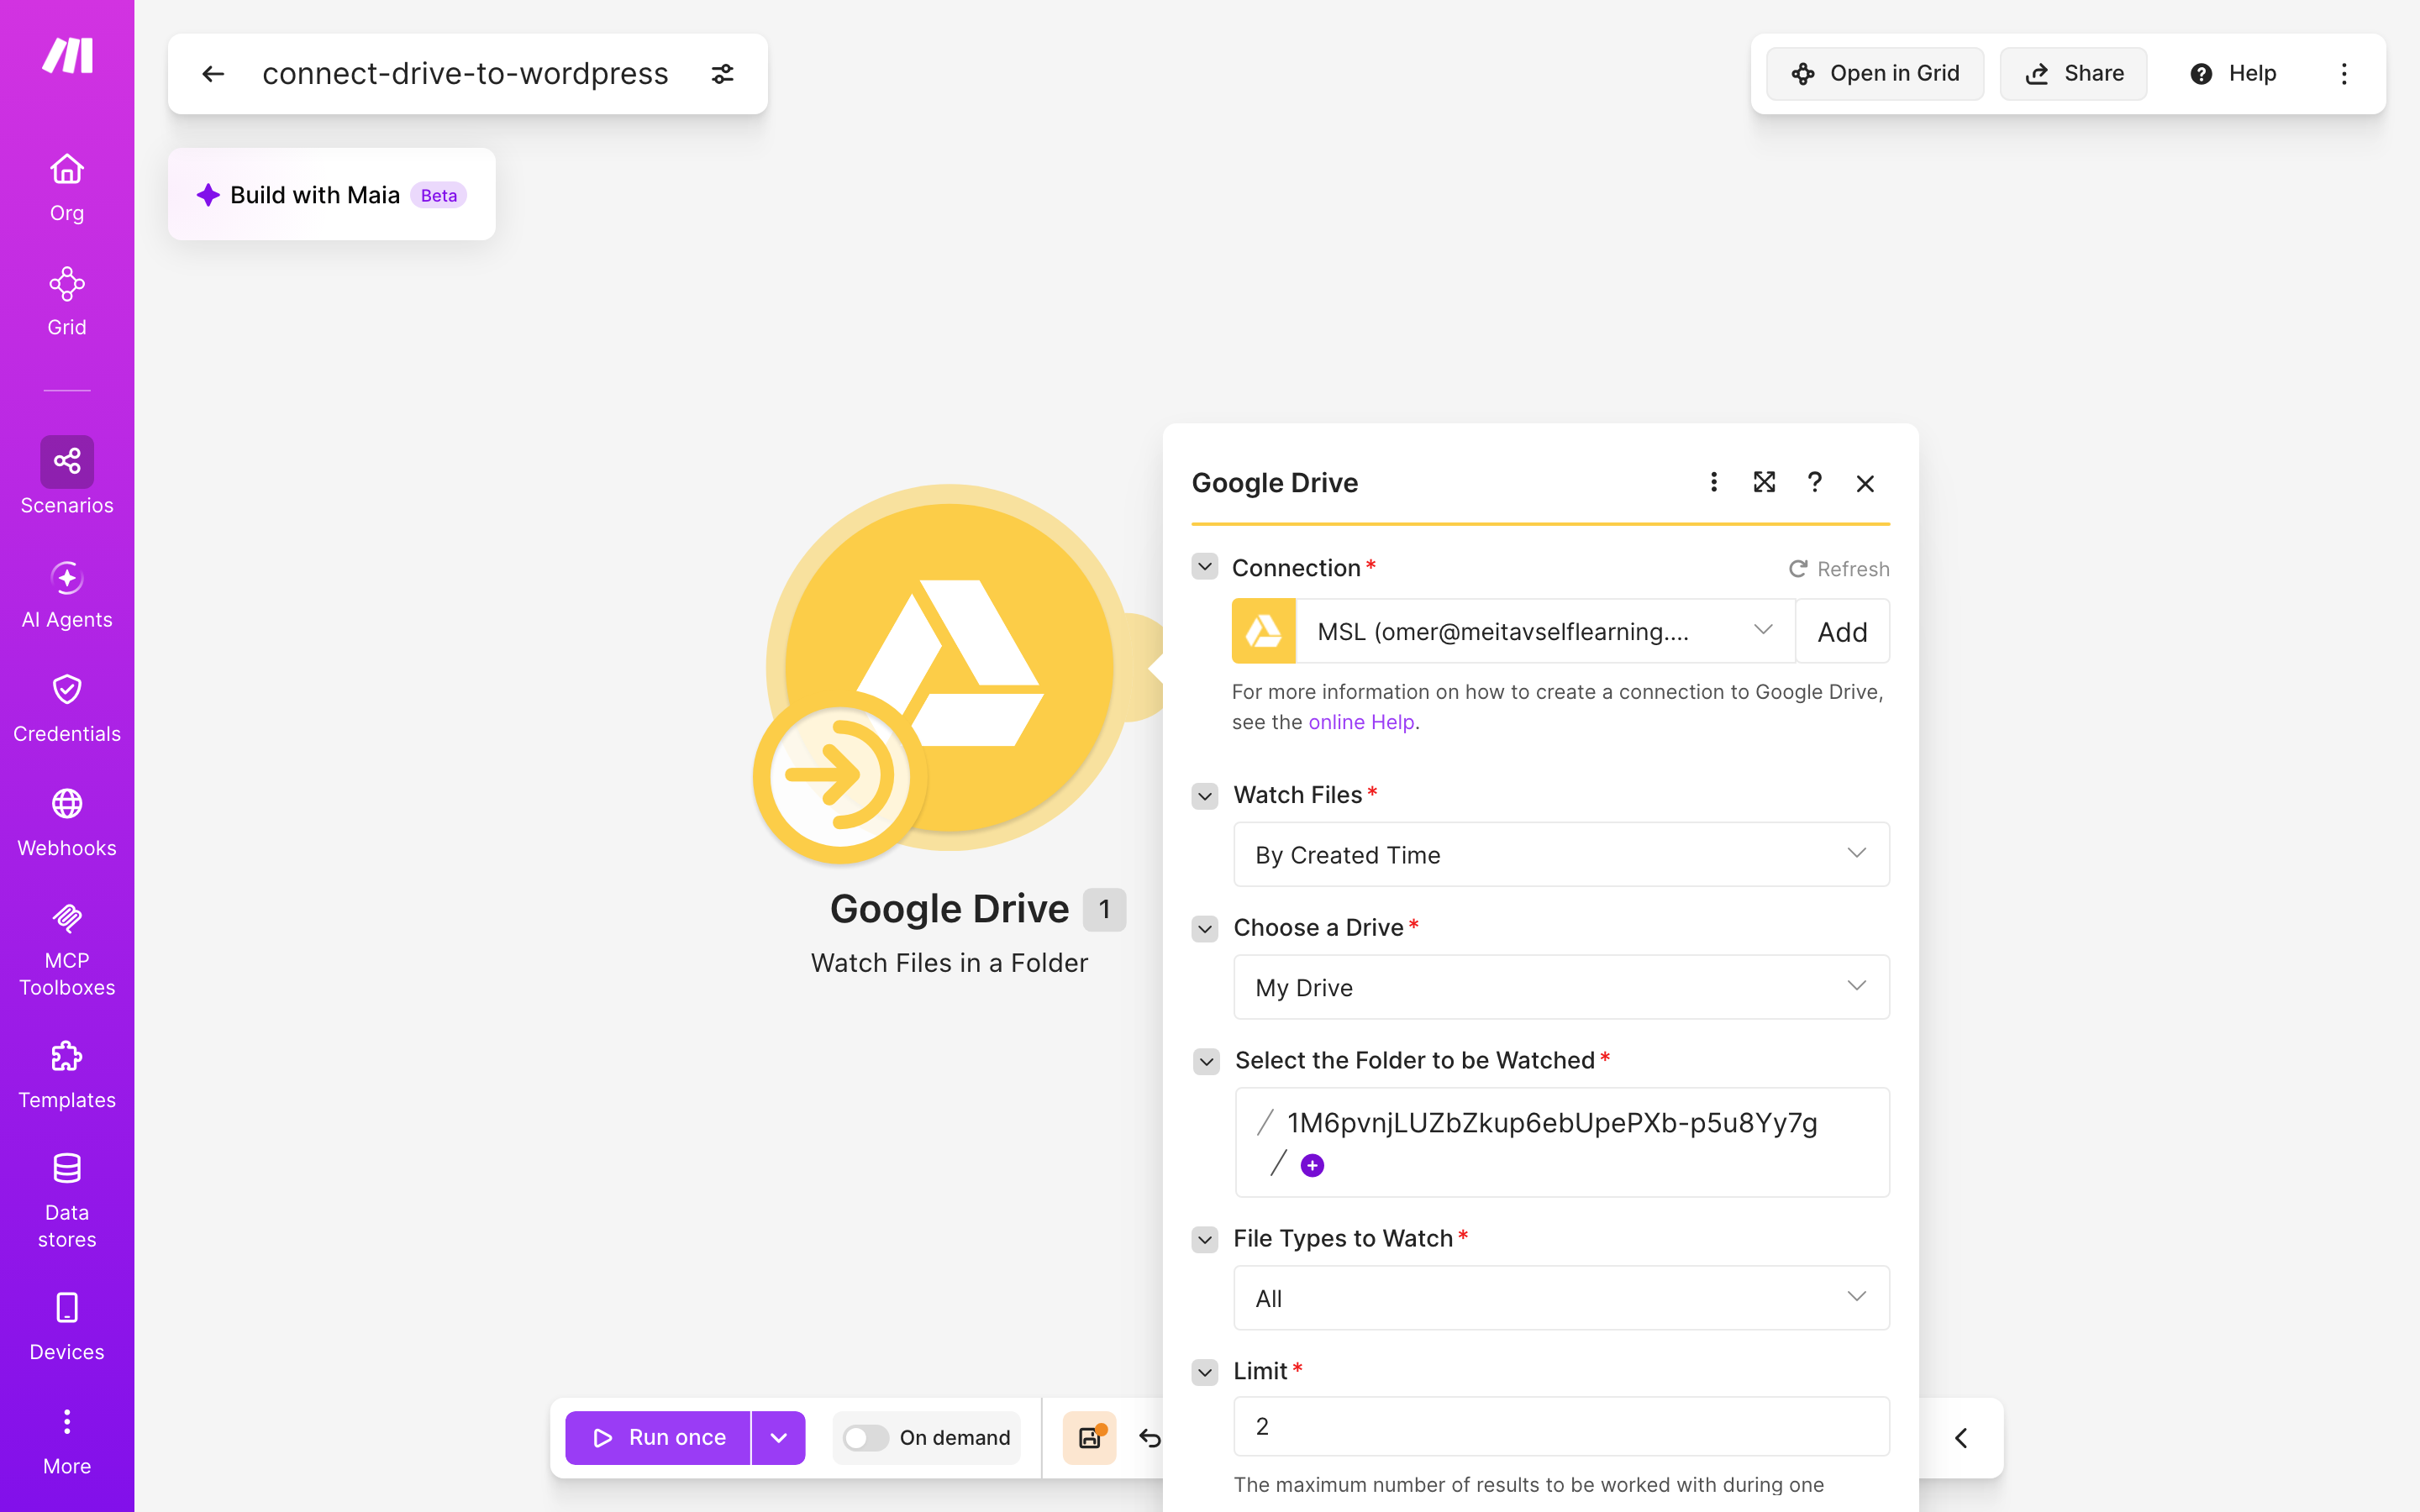Image resolution: width=2420 pixels, height=1512 pixels.
Task: Go to Scenarios in the sidebar
Action: (x=67, y=475)
